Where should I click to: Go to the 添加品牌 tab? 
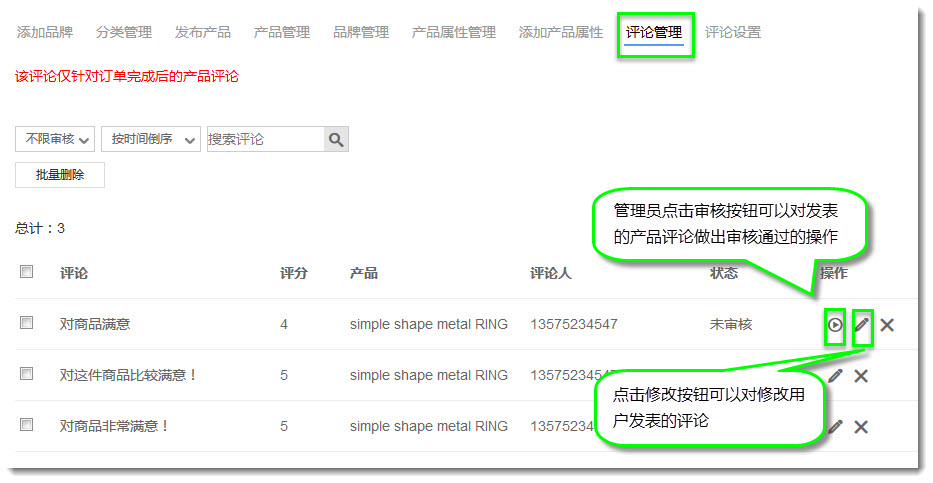coord(44,32)
